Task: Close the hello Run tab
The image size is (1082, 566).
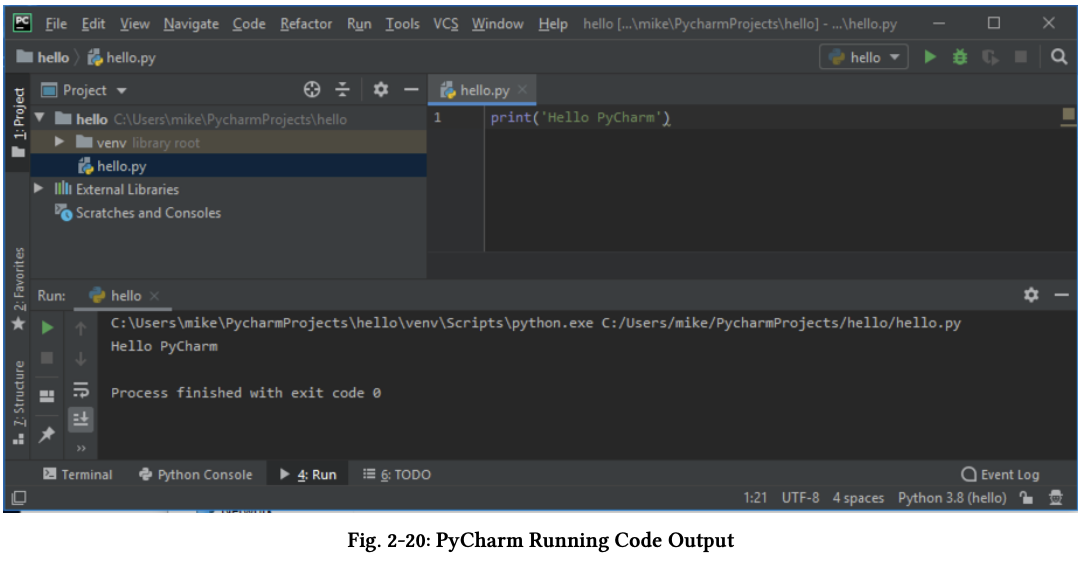Action: (x=155, y=295)
